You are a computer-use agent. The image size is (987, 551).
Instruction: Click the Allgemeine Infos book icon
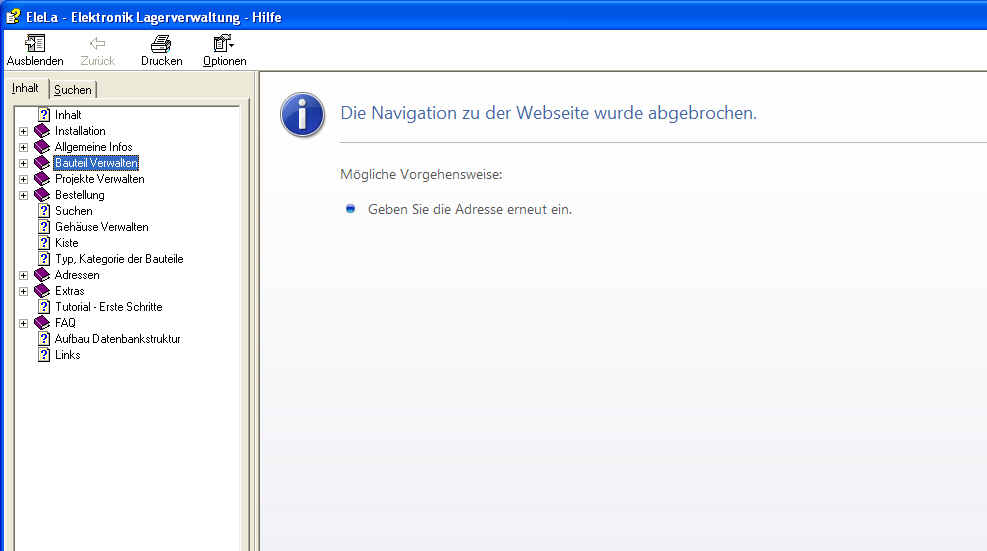point(42,147)
